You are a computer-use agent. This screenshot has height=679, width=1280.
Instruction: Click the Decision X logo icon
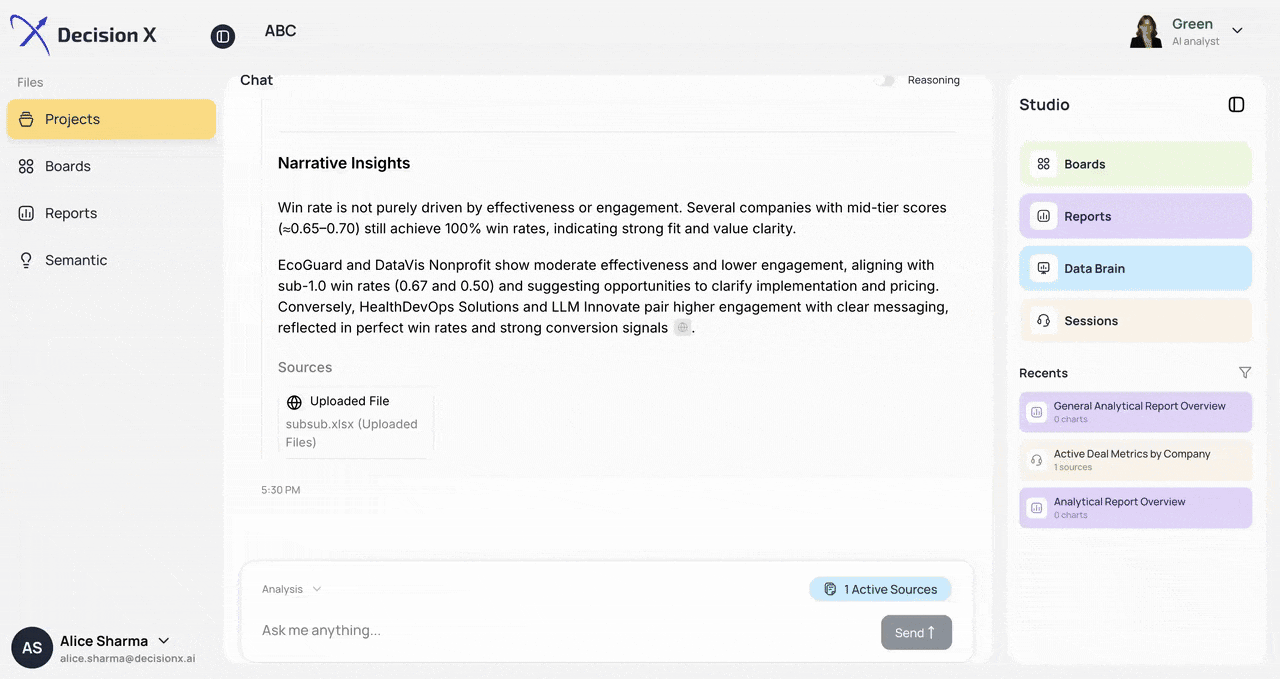pyautogui.click(x=30, y=33)
